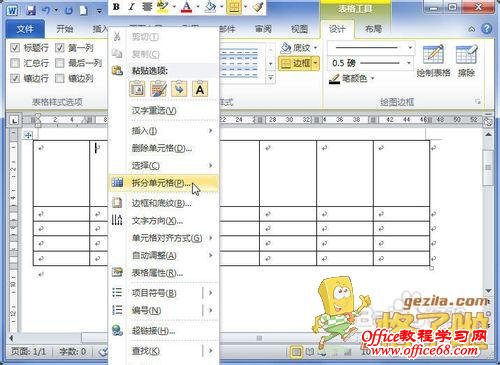This screenshot has height=365, width=500.
Task: Click the ruler tab selector button
Action: pos(14,120)
